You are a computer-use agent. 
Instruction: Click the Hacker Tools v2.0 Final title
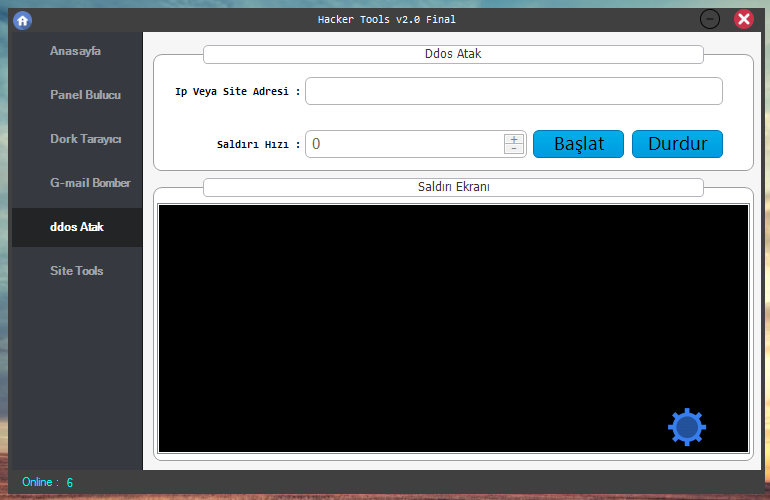(x=386, y=20)
